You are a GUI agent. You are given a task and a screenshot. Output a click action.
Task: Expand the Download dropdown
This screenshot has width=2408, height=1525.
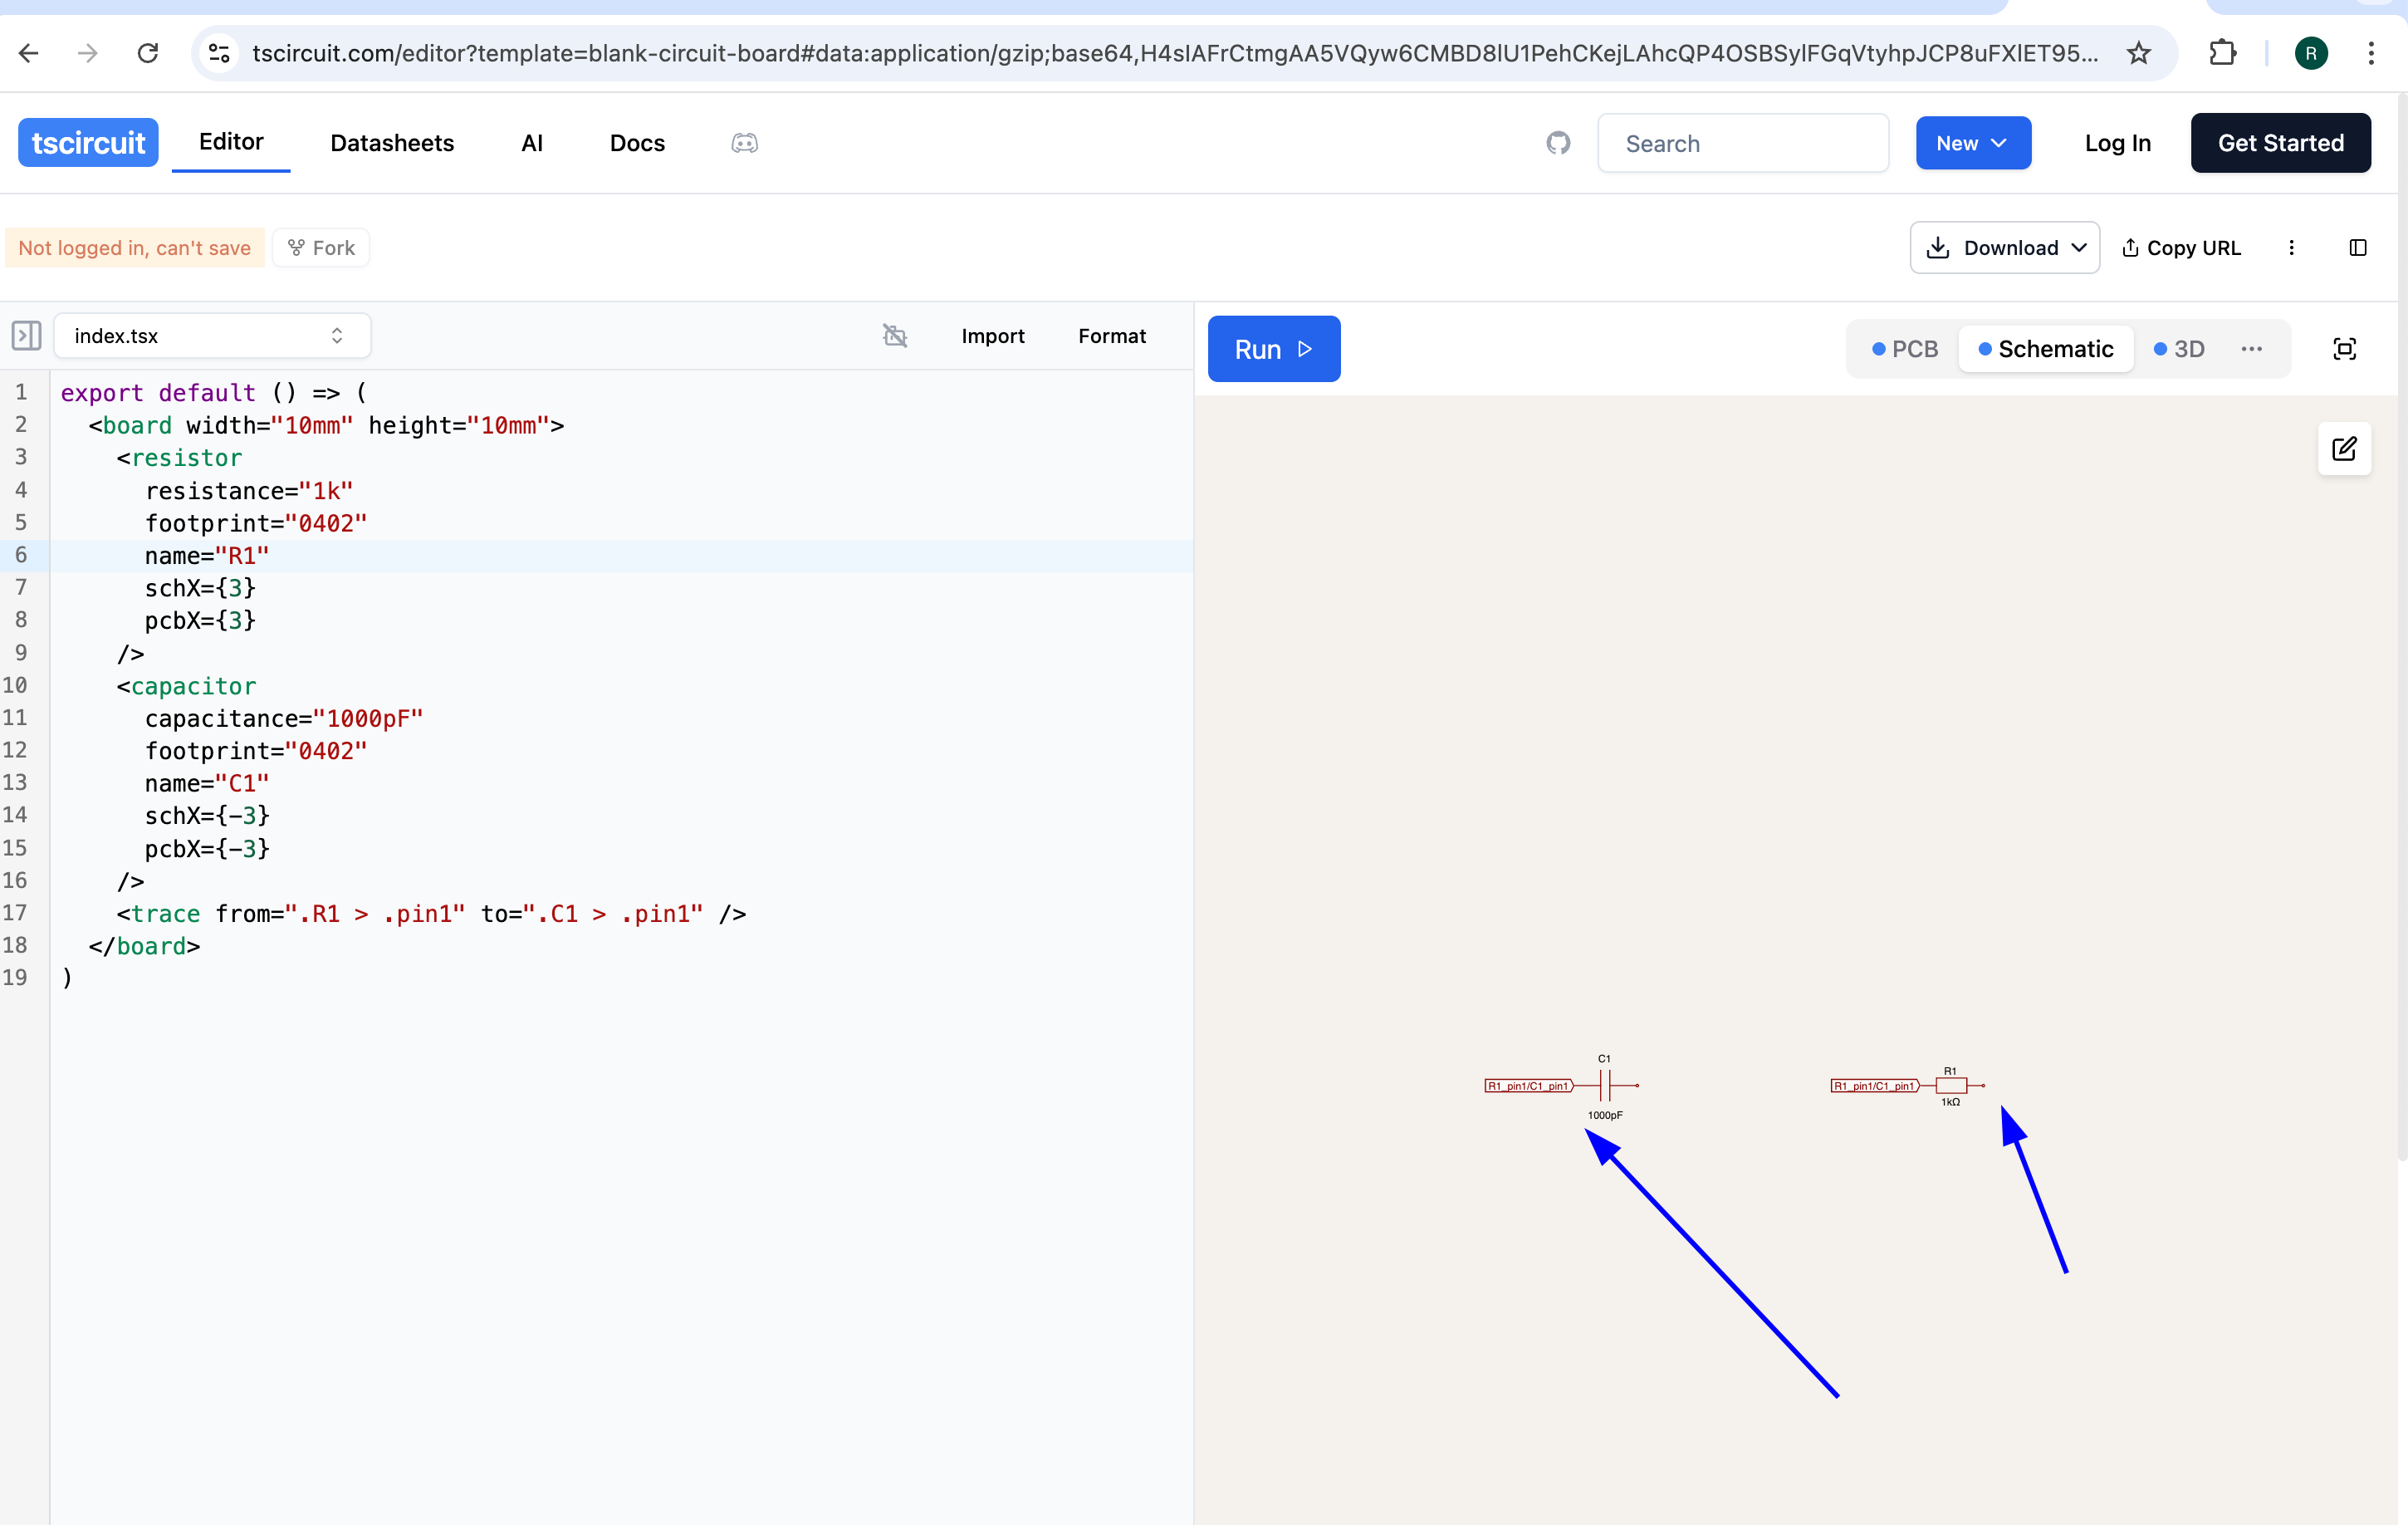click(2004, 248)
